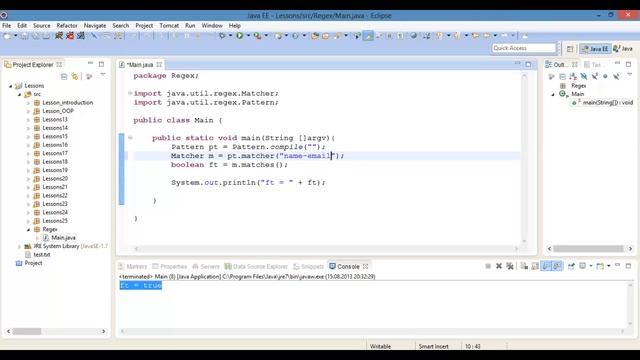Open the Navigate menu
The width and height of the screenshot is (640, 360).
point(95,25)
